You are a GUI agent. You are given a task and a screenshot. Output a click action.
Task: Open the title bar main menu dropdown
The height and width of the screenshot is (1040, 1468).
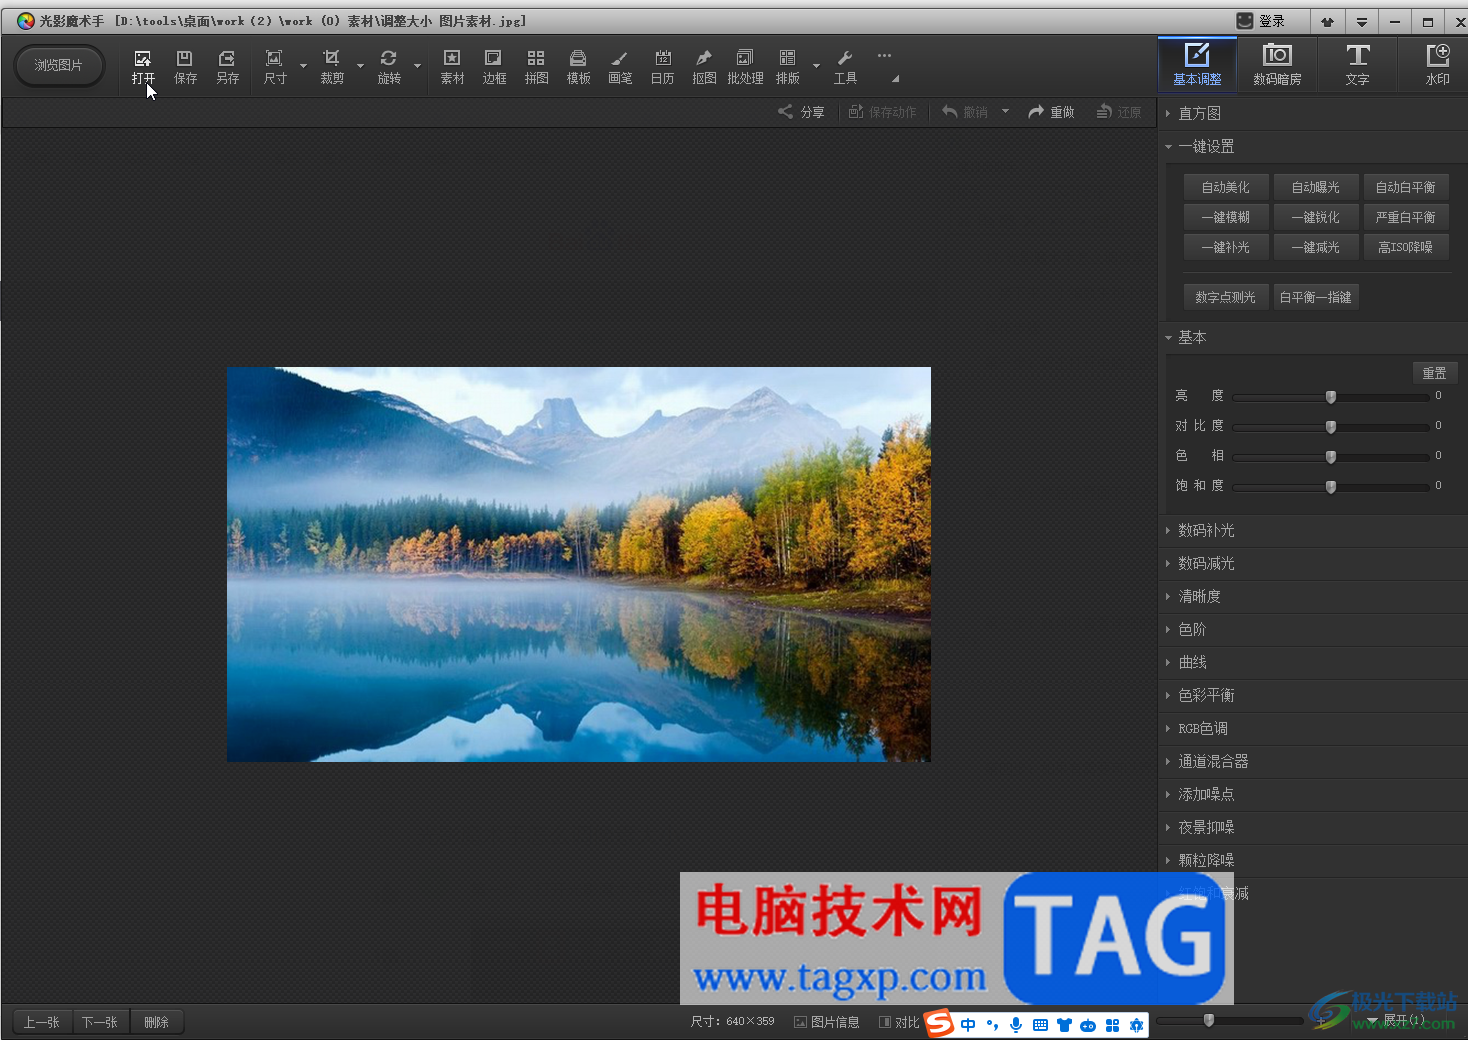click(x=1361, y=21)
